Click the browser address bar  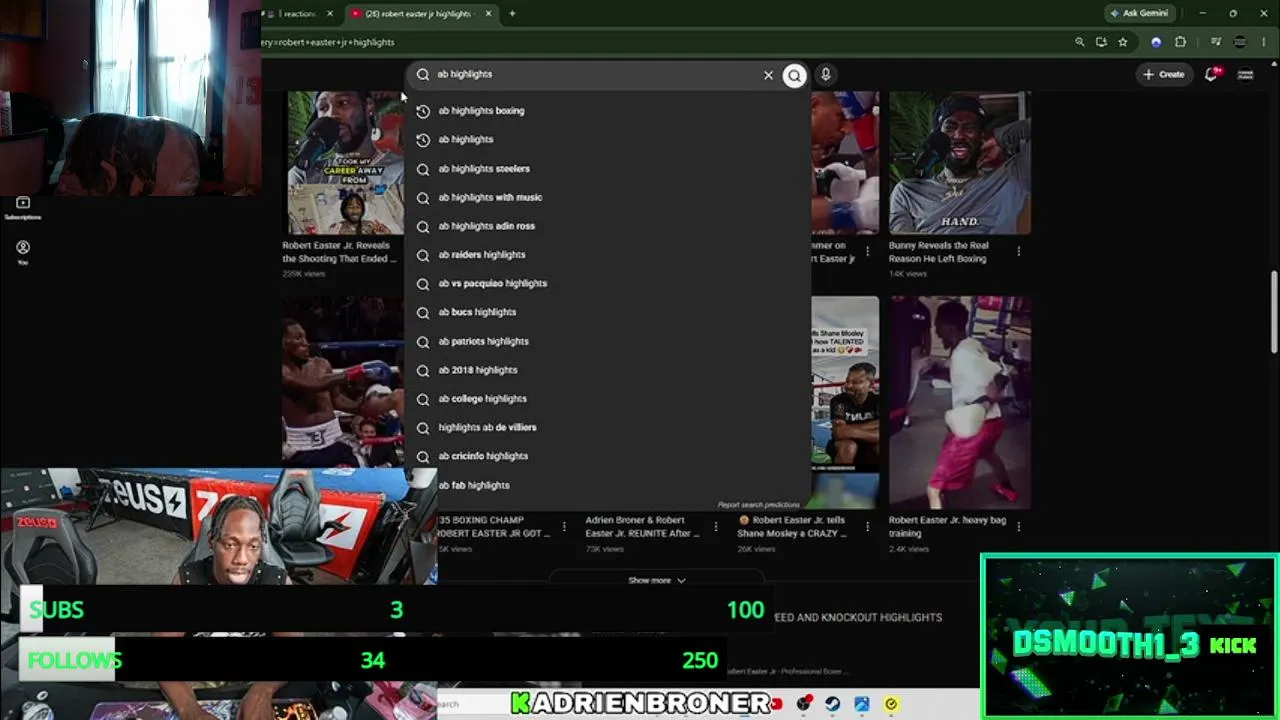[x=660, y=42]
